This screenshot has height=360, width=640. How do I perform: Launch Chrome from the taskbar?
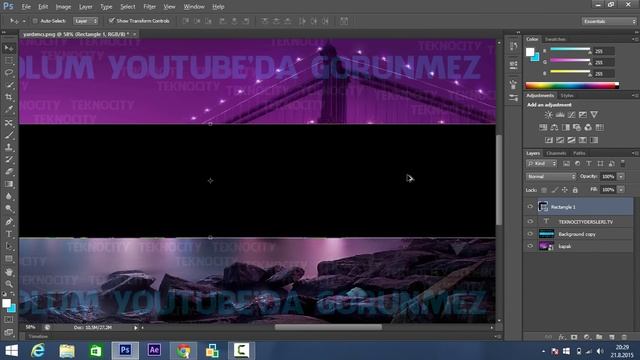183,350
